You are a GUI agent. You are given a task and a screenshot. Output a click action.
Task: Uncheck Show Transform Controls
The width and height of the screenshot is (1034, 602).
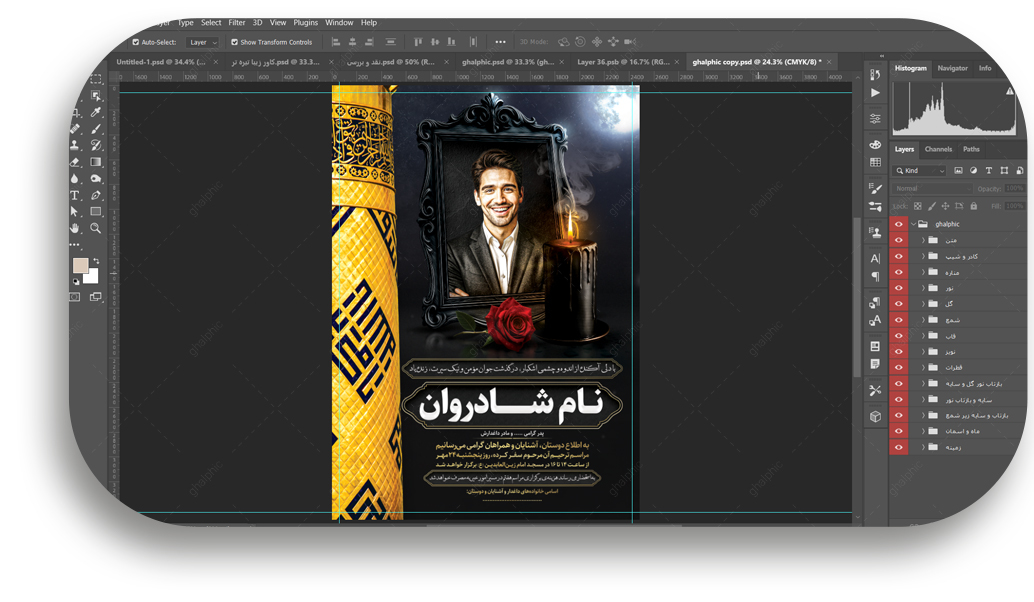coord(234,42)
